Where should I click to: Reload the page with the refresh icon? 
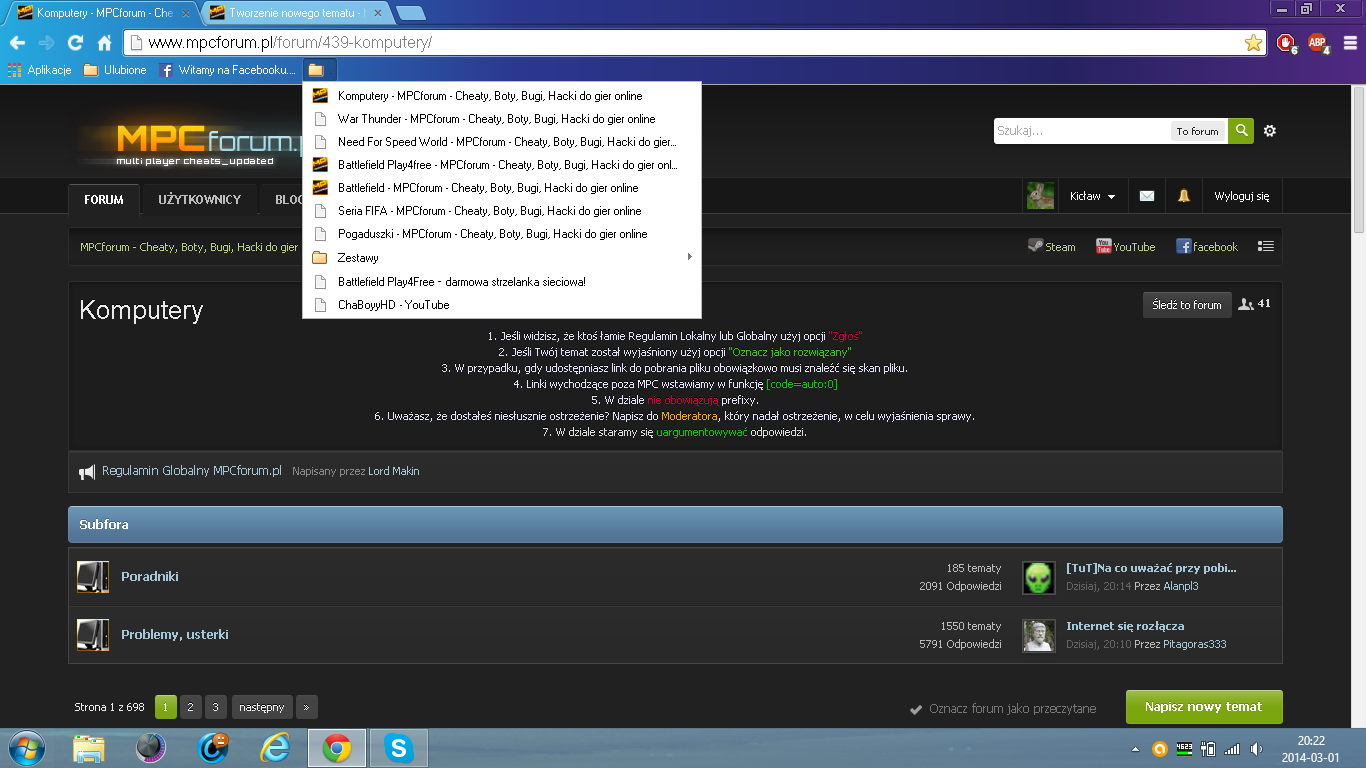coord(75,43)
